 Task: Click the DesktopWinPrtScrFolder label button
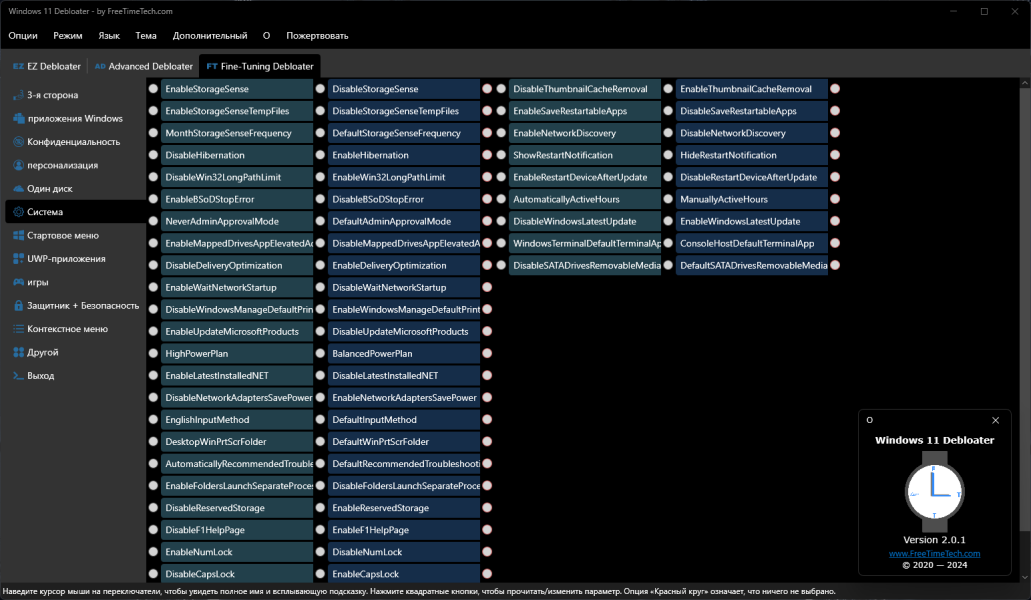[x=237, y=442]
